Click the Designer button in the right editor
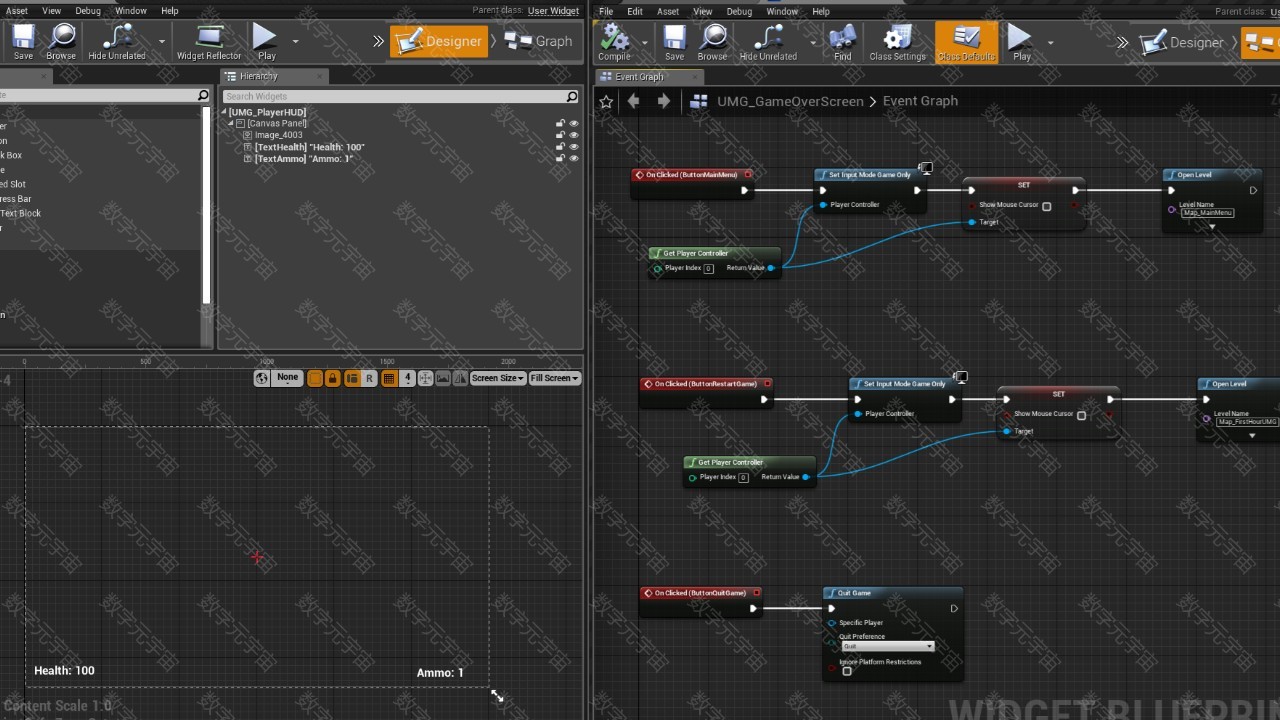 click(1184, 42)
